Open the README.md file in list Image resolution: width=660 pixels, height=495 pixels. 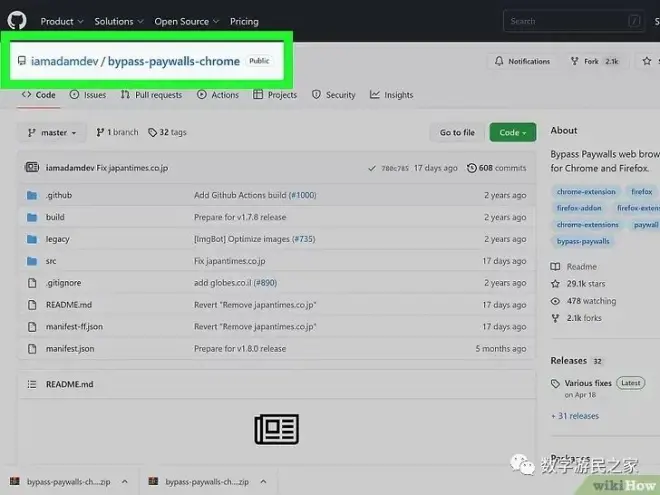(69, 304)
